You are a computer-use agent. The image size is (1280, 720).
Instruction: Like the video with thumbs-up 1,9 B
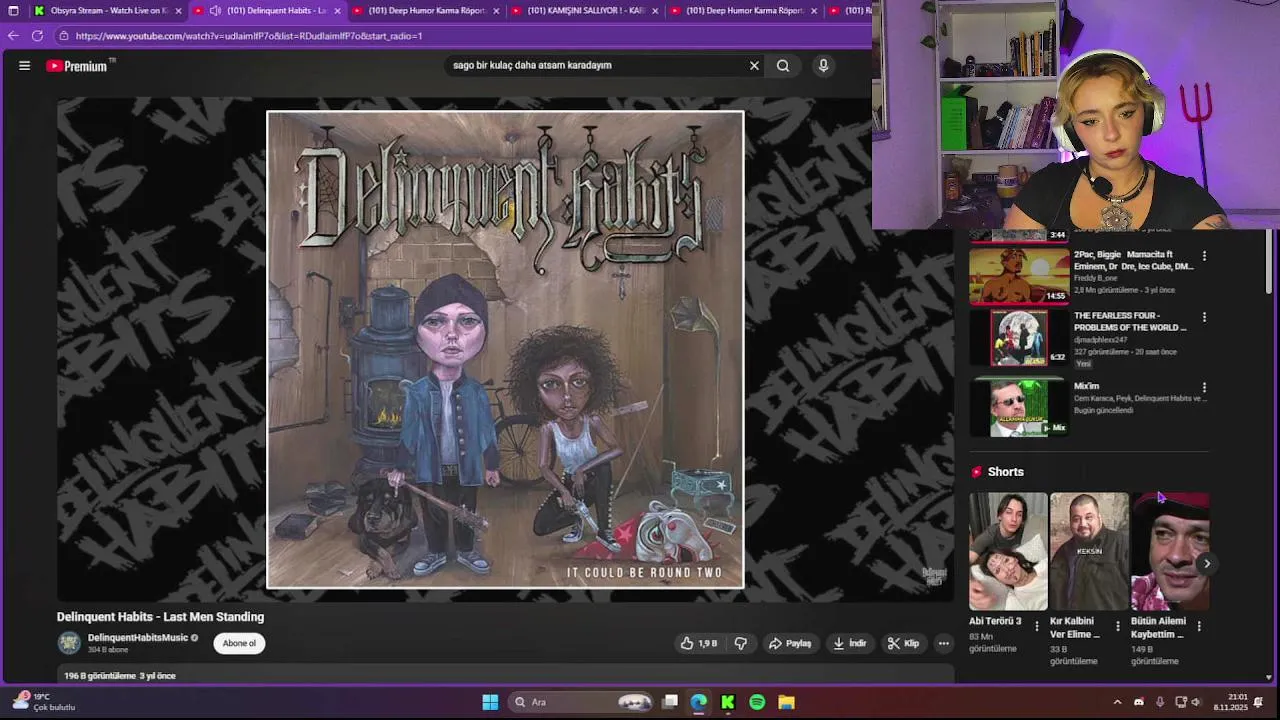[699, 643]
